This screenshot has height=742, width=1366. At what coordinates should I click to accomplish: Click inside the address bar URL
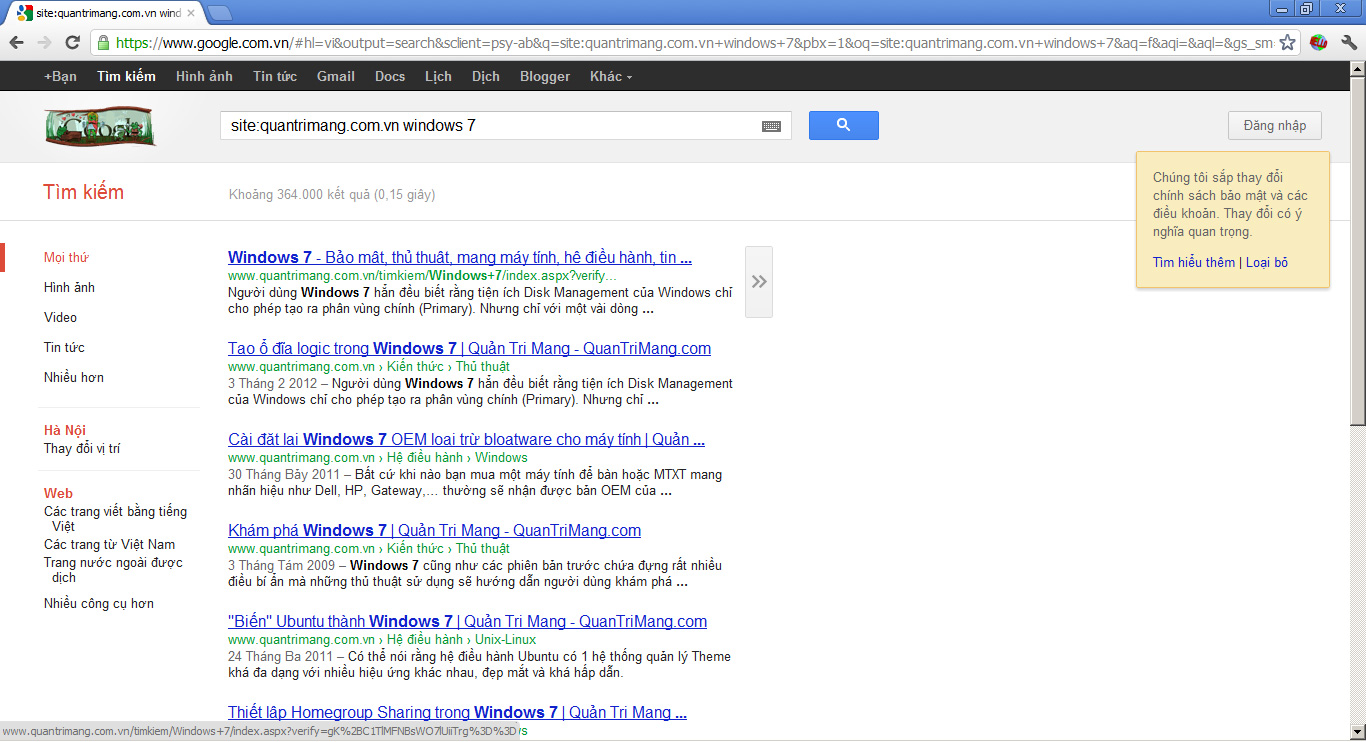(694, 43)
